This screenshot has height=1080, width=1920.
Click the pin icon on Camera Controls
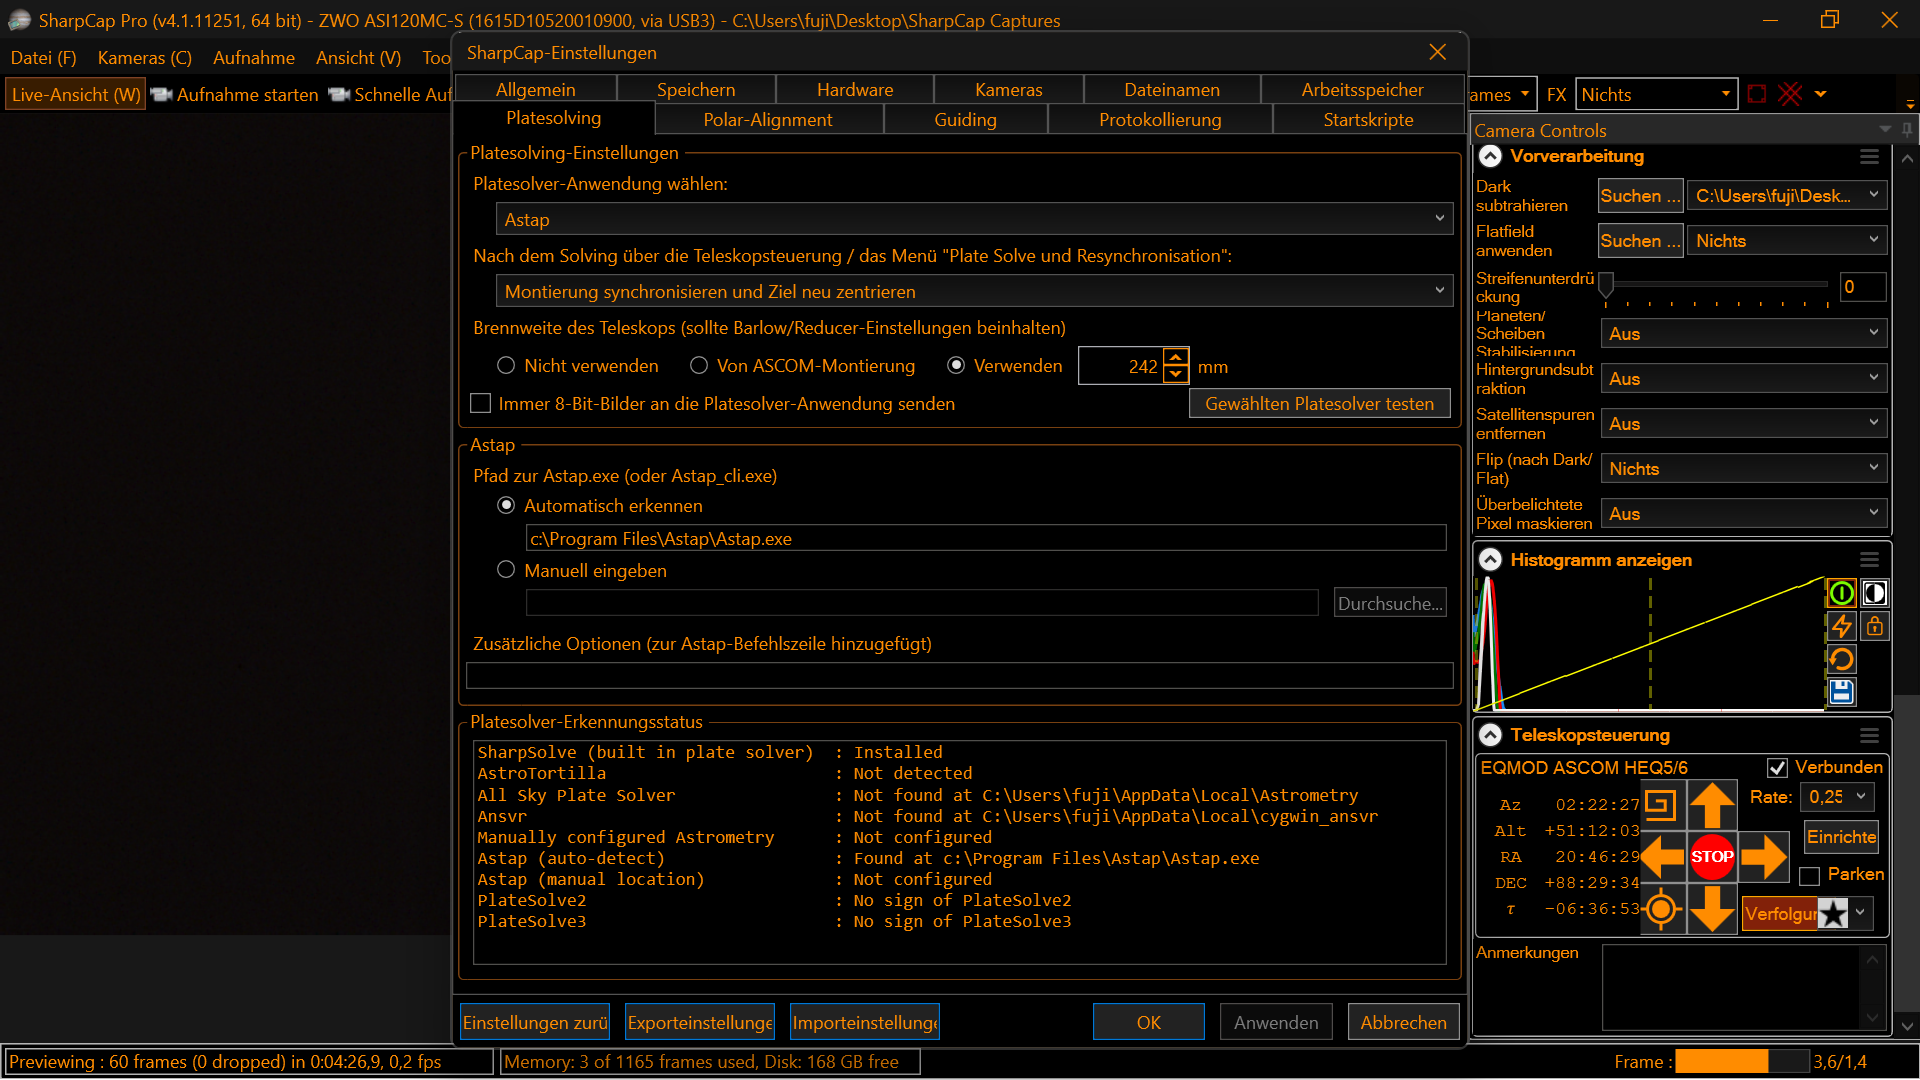(x=1907, y=130)
